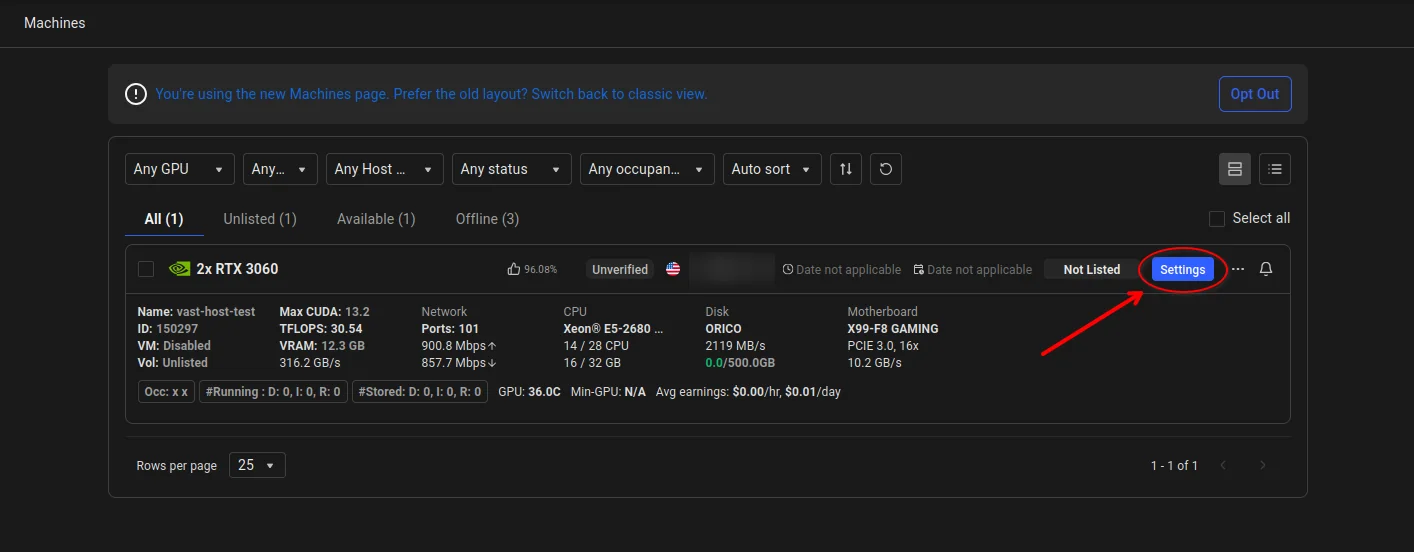Open the Any occupancy dropdown
The height and width of the screenshot is (552, 1414).
(x=648, y=169)
